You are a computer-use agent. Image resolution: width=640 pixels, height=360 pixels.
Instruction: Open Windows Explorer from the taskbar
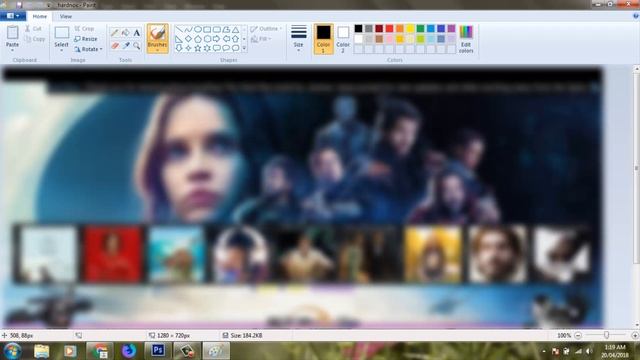pyautogui.click(x=41, y=351)
